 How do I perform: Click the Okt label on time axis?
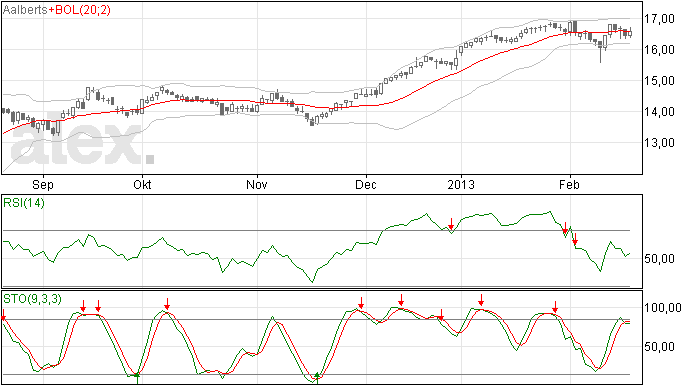pos(142,184)
